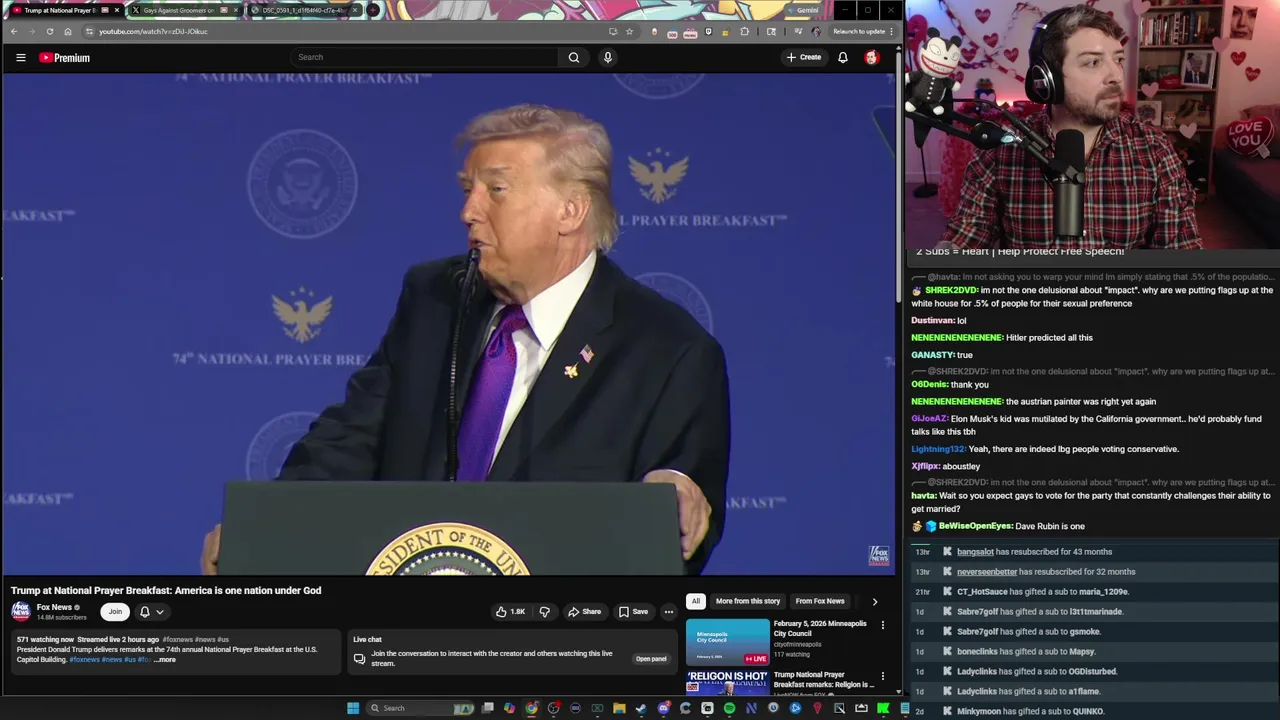Click chat user Lightning132
Screen dimensions: 1280x720
[938, 449]
